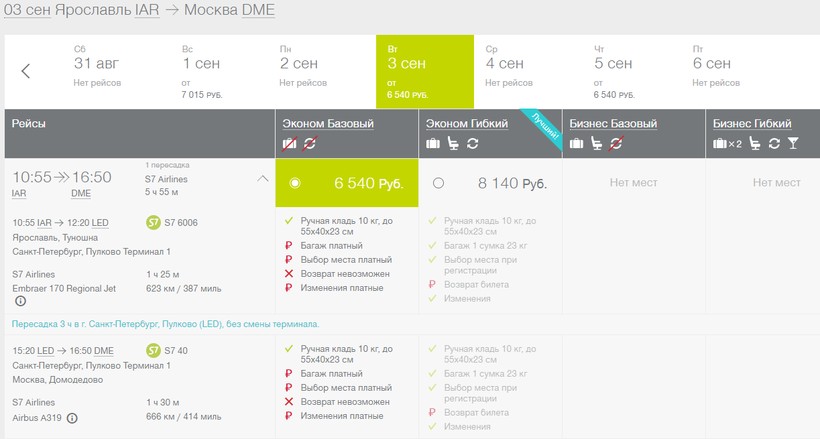820x439 pixels.
Task: Click arrow icon between 10:55 and 16:50
Action: 61,177
